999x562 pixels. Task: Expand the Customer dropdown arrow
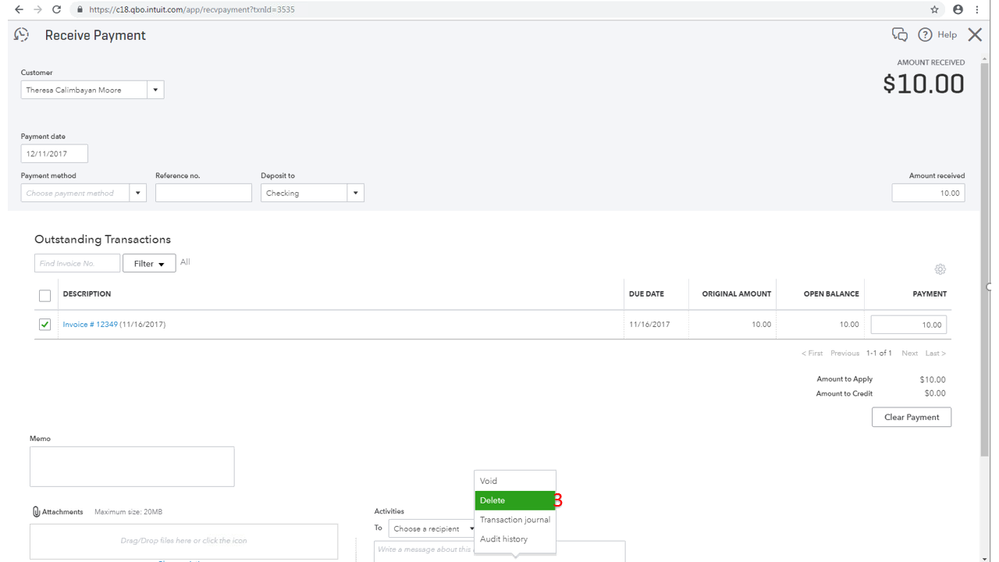[155, 90]
